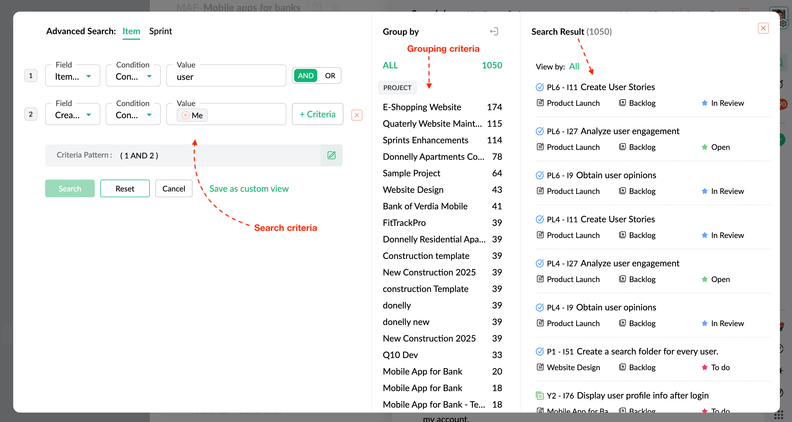Click the Value field in criteria row 2
Image resolution: width=792 pixels, height=422 pixels.
click(226, 114)
